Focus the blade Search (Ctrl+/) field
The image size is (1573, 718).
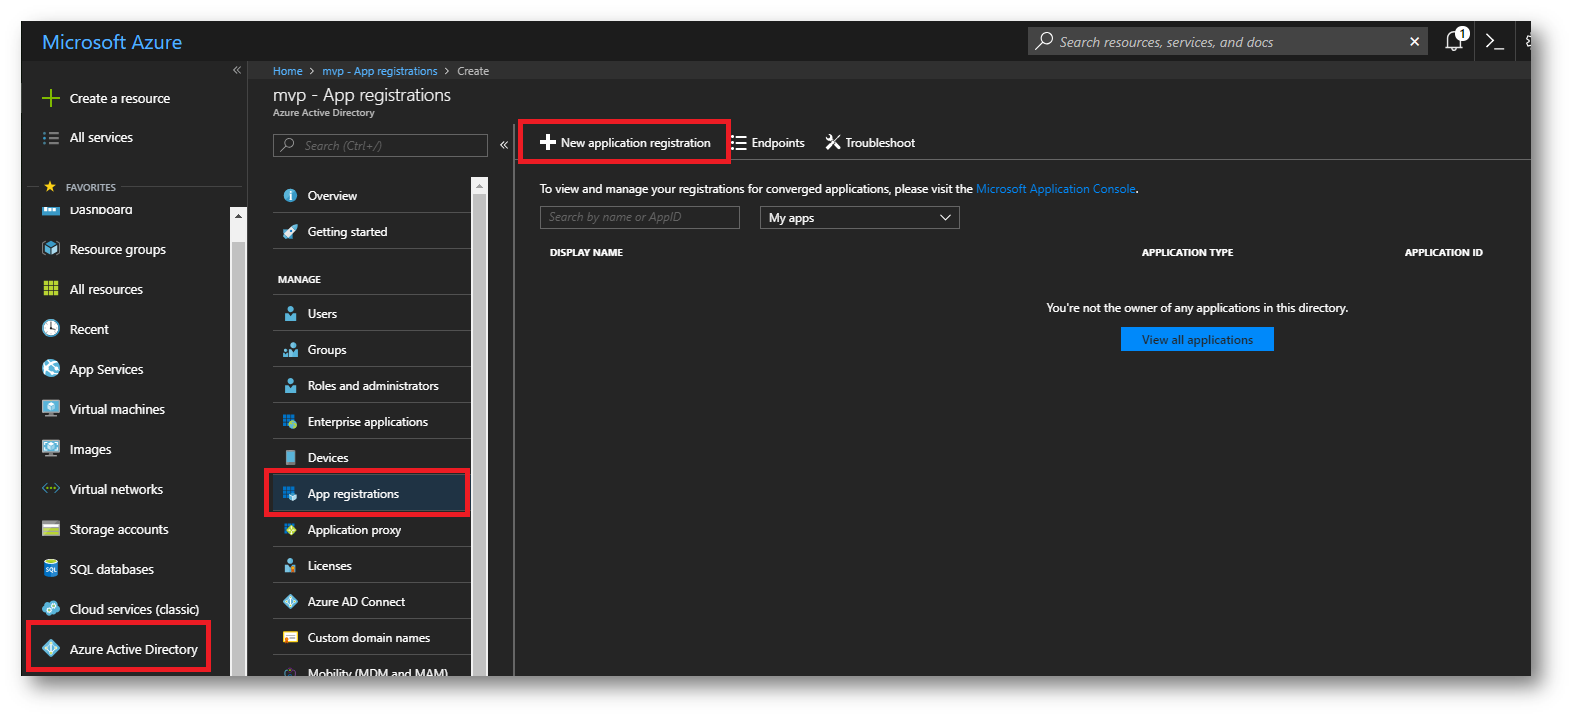(x=380, y=145)
